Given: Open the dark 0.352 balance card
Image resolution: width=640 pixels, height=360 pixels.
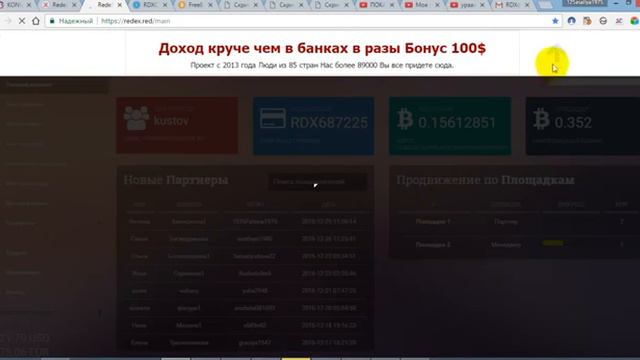Looking at the screenshot, I should tap(583, 125).
